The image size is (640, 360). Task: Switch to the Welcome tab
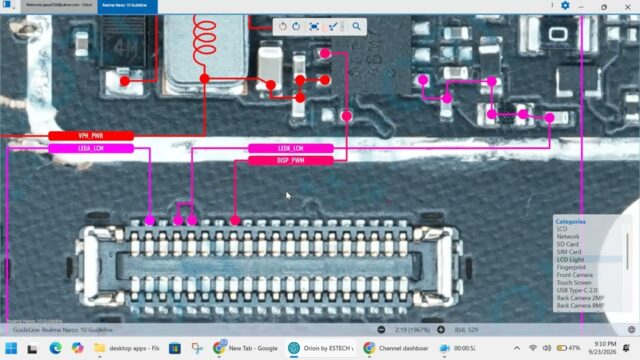tap(59, 5)
